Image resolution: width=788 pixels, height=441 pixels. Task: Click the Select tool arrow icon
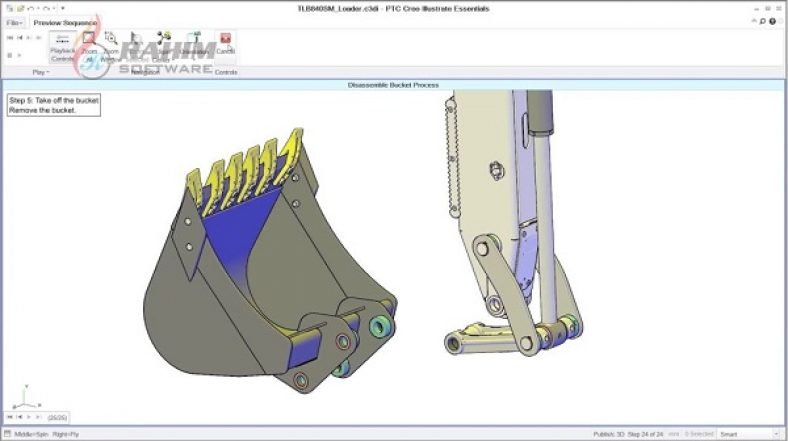tap(135, 38)
